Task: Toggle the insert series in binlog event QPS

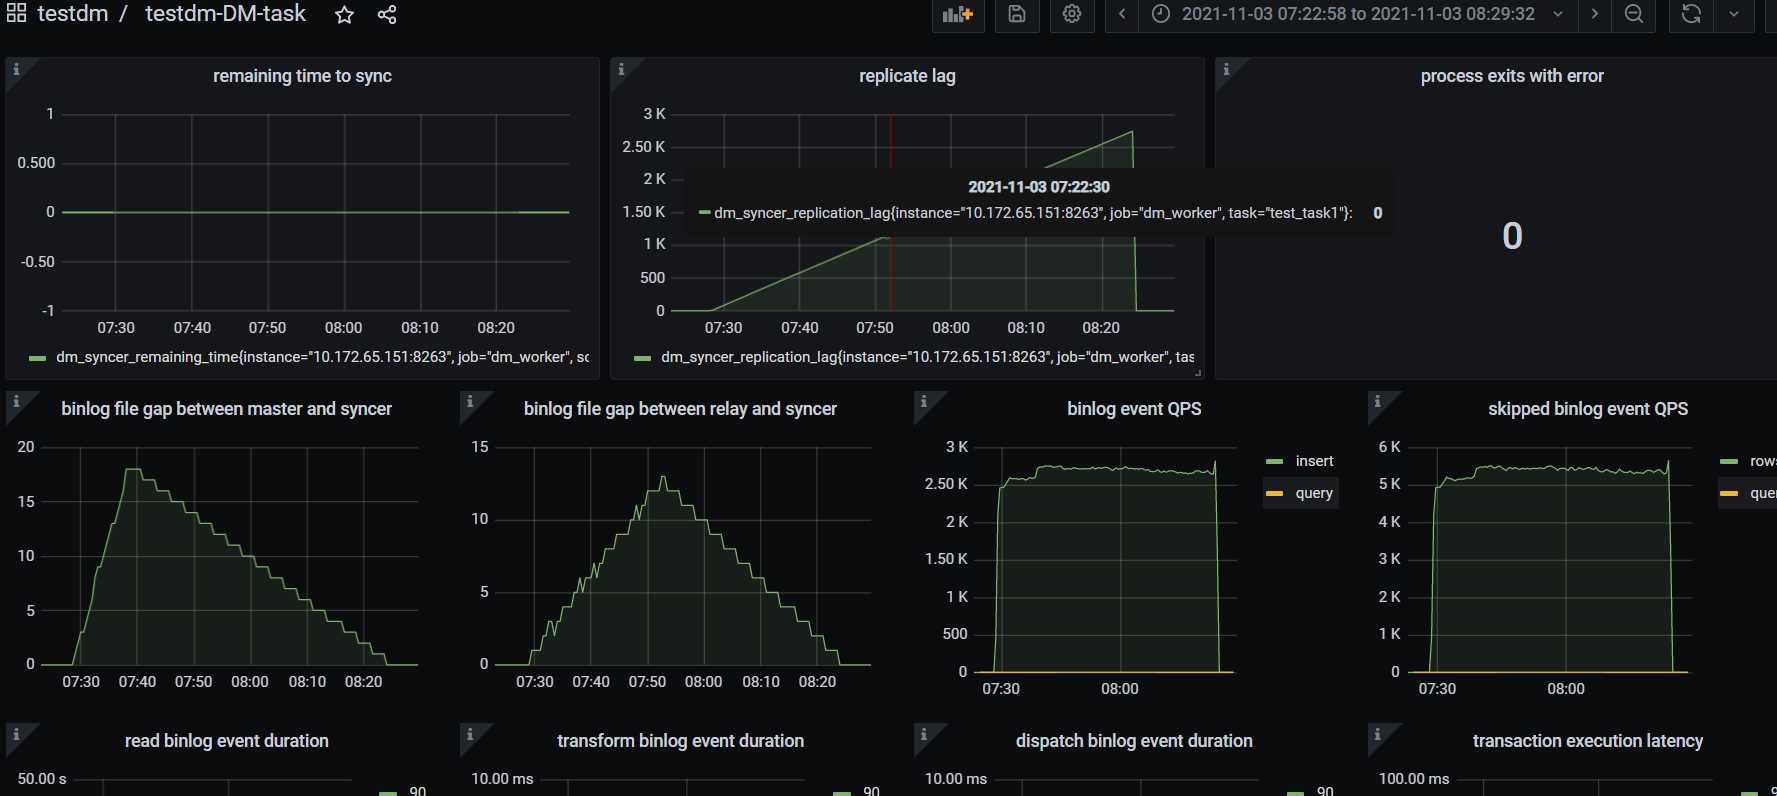Action: click(1314, 461)
